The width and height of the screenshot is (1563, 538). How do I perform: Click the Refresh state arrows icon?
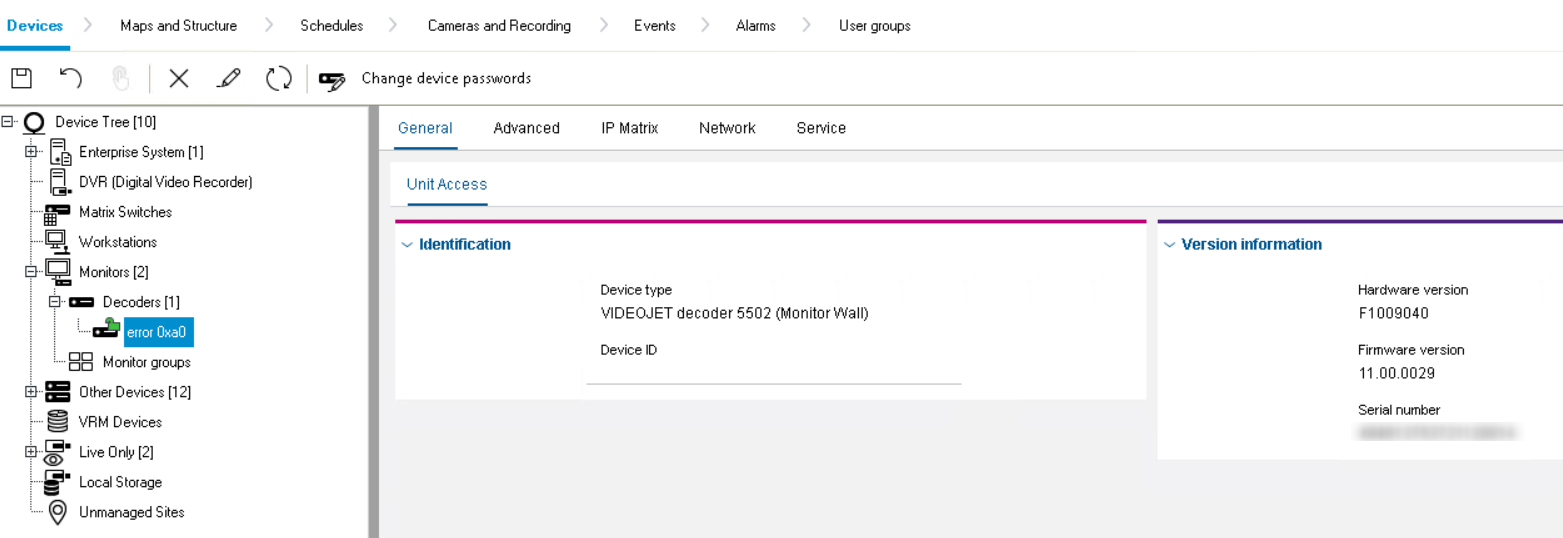(279, 78)
